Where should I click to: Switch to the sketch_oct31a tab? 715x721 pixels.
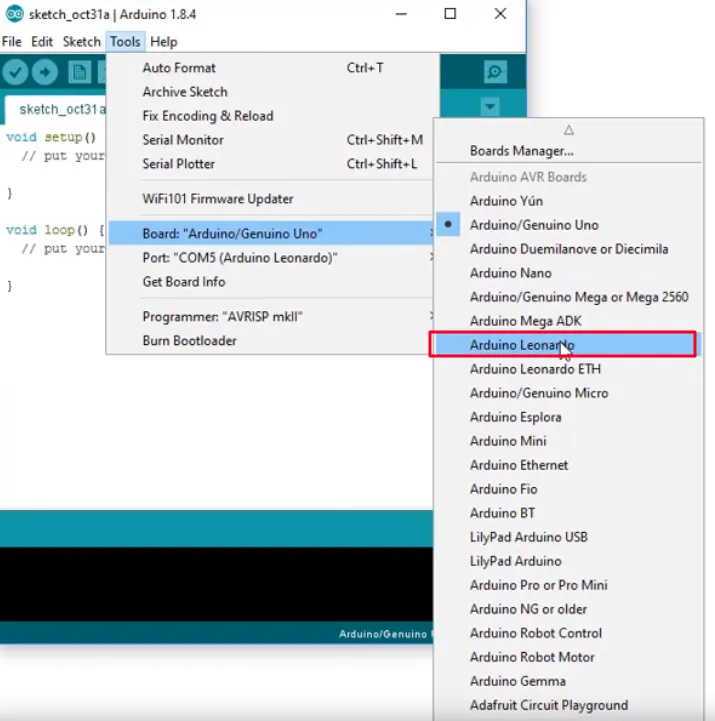57,109
